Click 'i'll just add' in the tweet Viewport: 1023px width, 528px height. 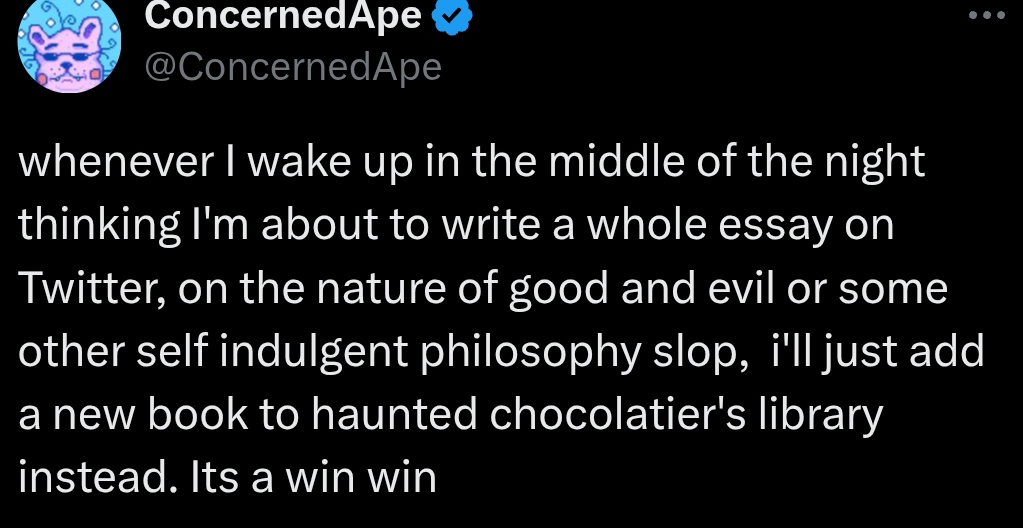click(x=878, y=351)
